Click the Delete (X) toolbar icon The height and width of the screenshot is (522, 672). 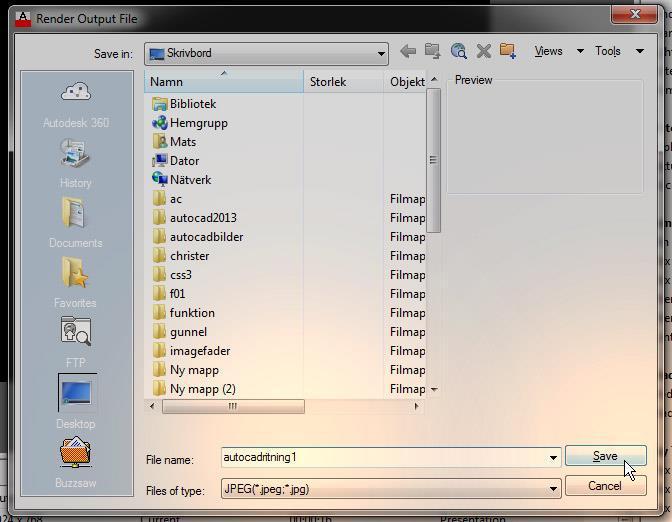(x=483, y=51)
